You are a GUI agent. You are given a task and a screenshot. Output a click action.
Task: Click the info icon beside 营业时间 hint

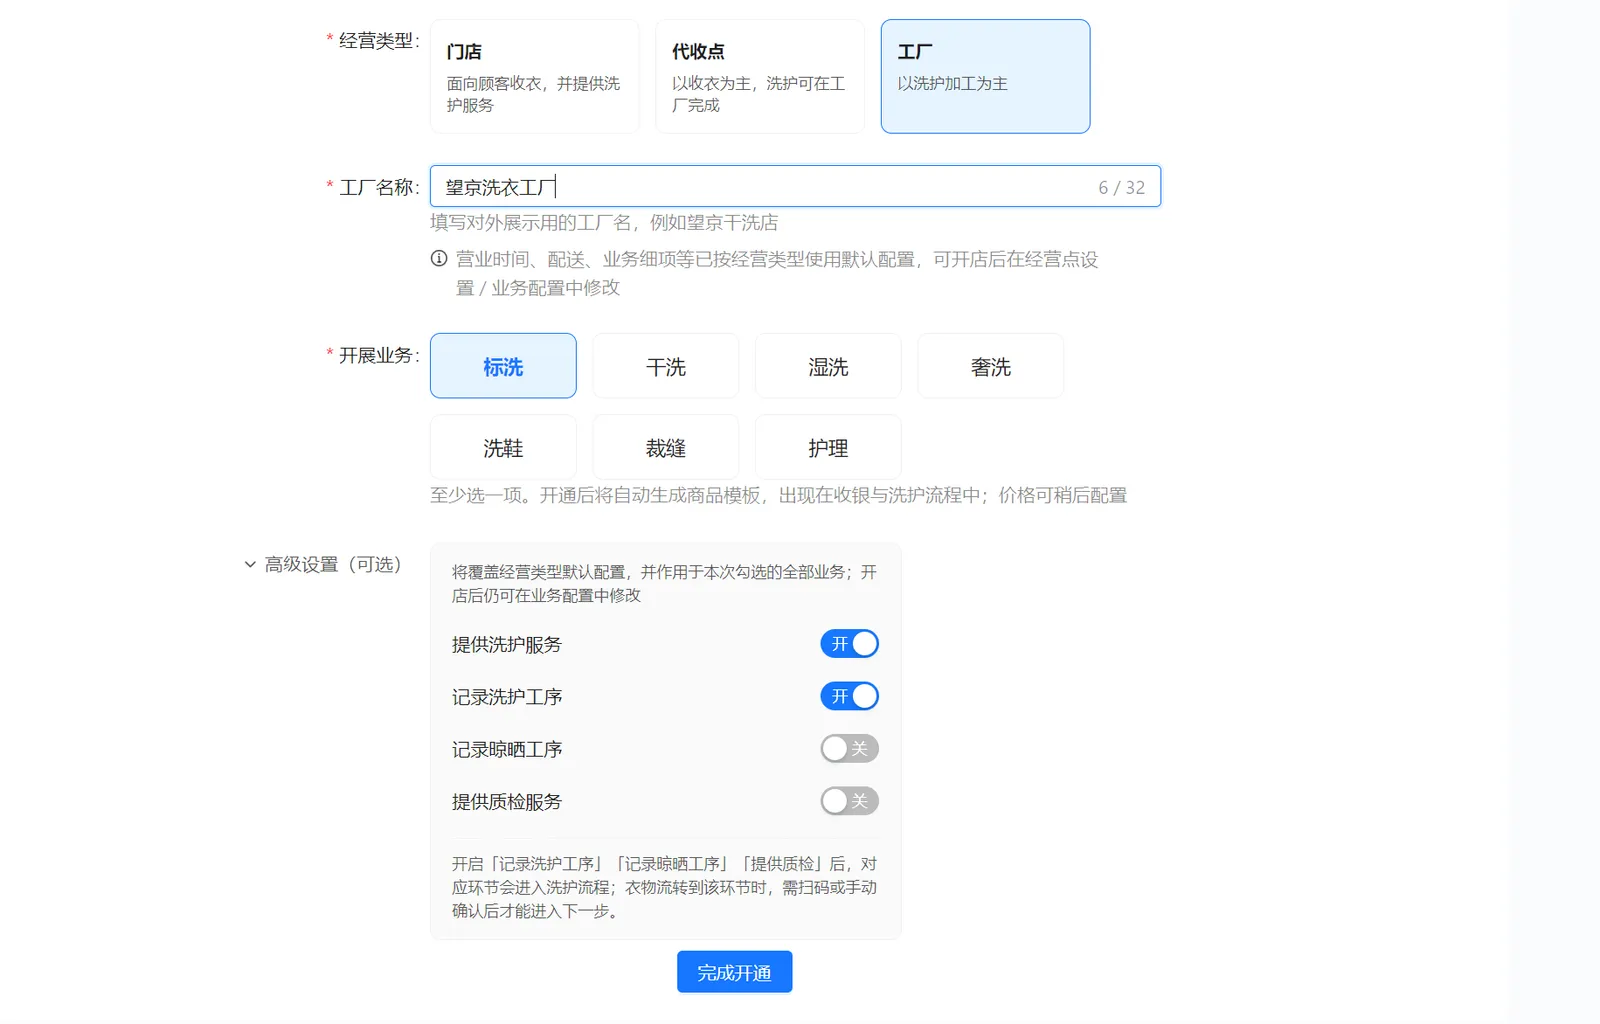point(439,259)
